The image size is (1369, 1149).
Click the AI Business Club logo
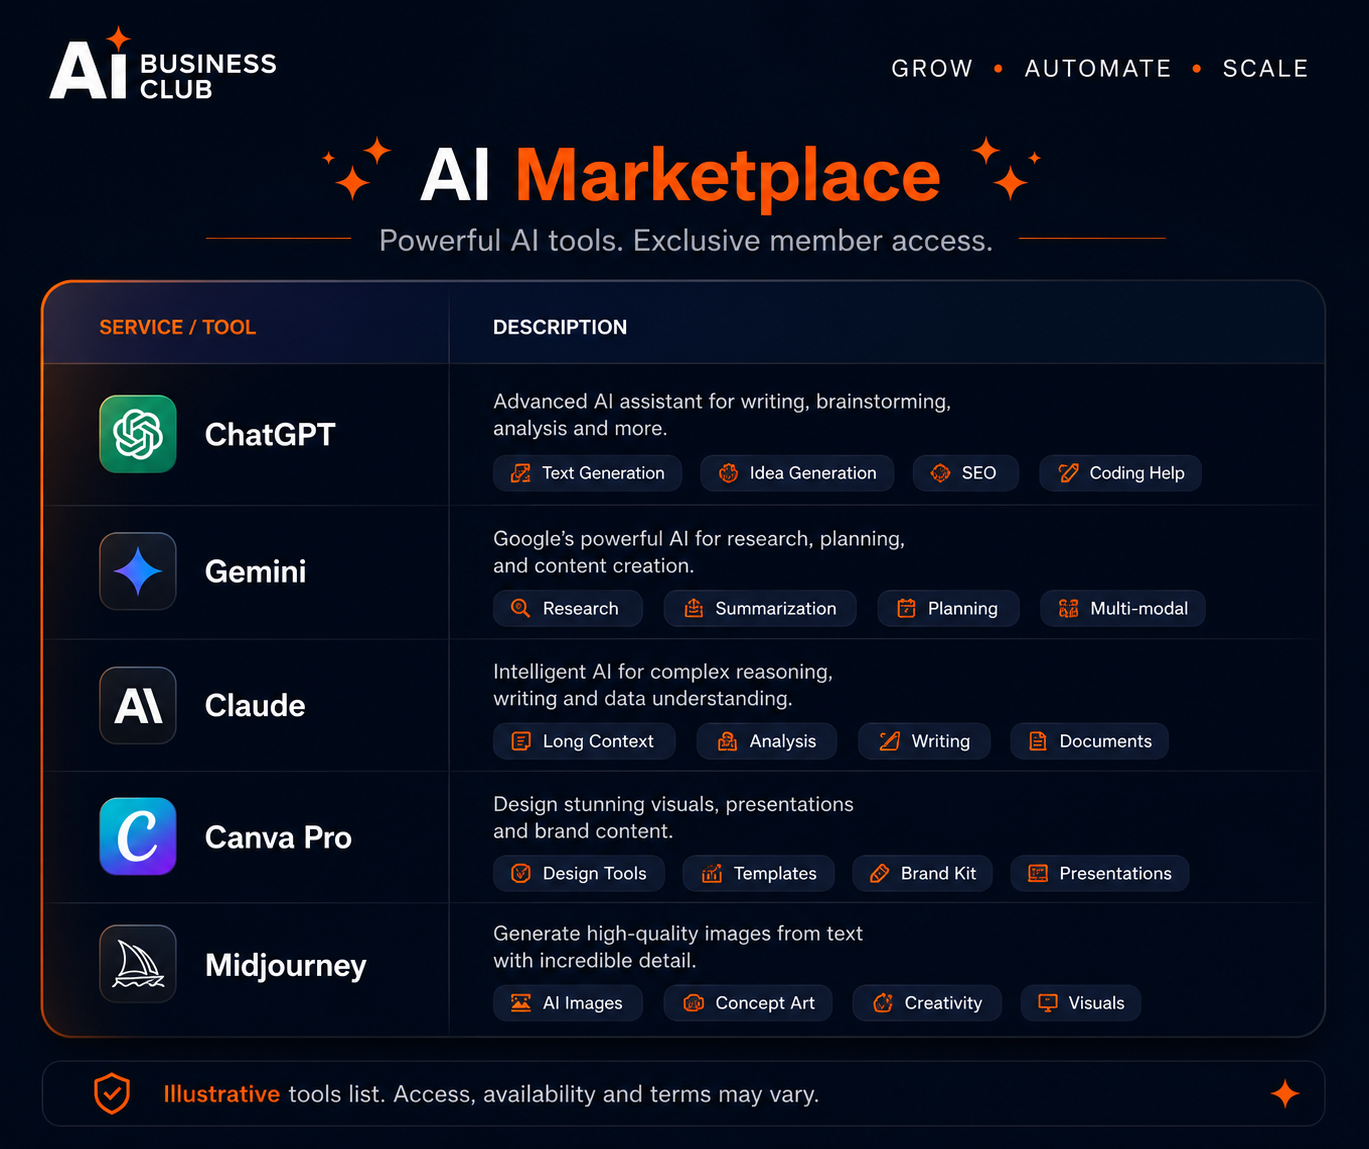(163, 65)
